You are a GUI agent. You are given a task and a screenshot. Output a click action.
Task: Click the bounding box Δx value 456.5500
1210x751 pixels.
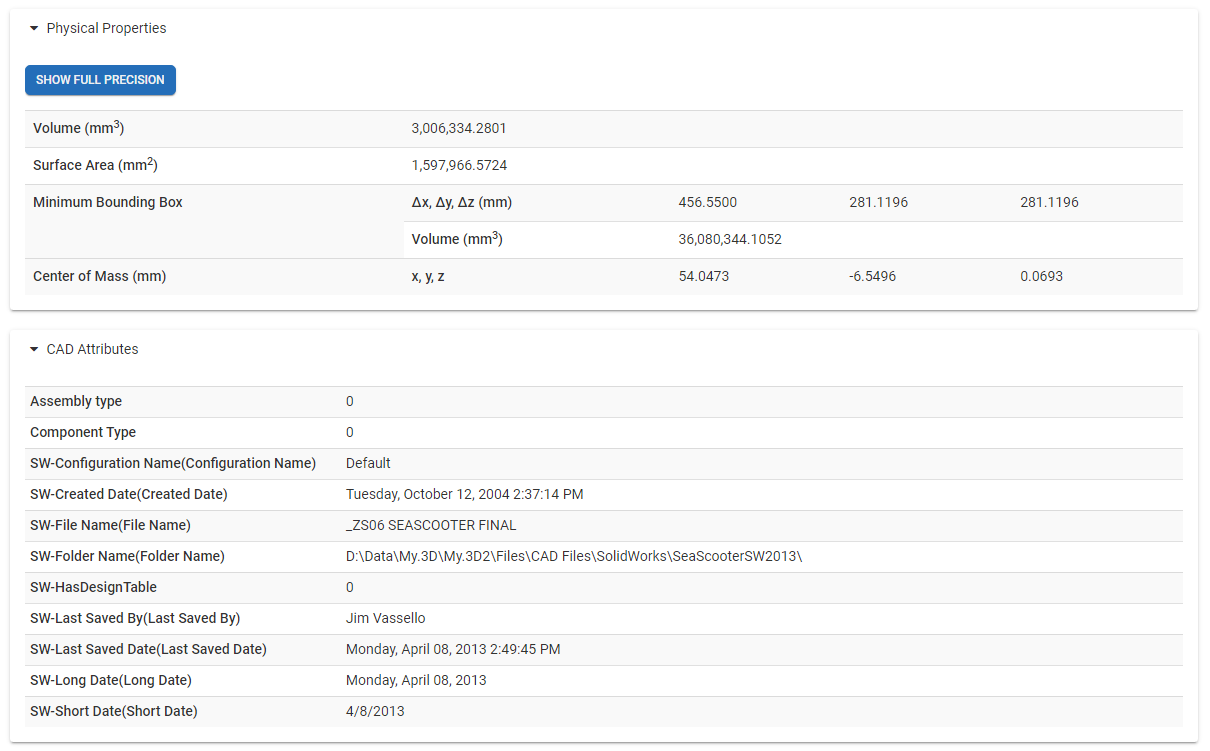pos(707,203)
